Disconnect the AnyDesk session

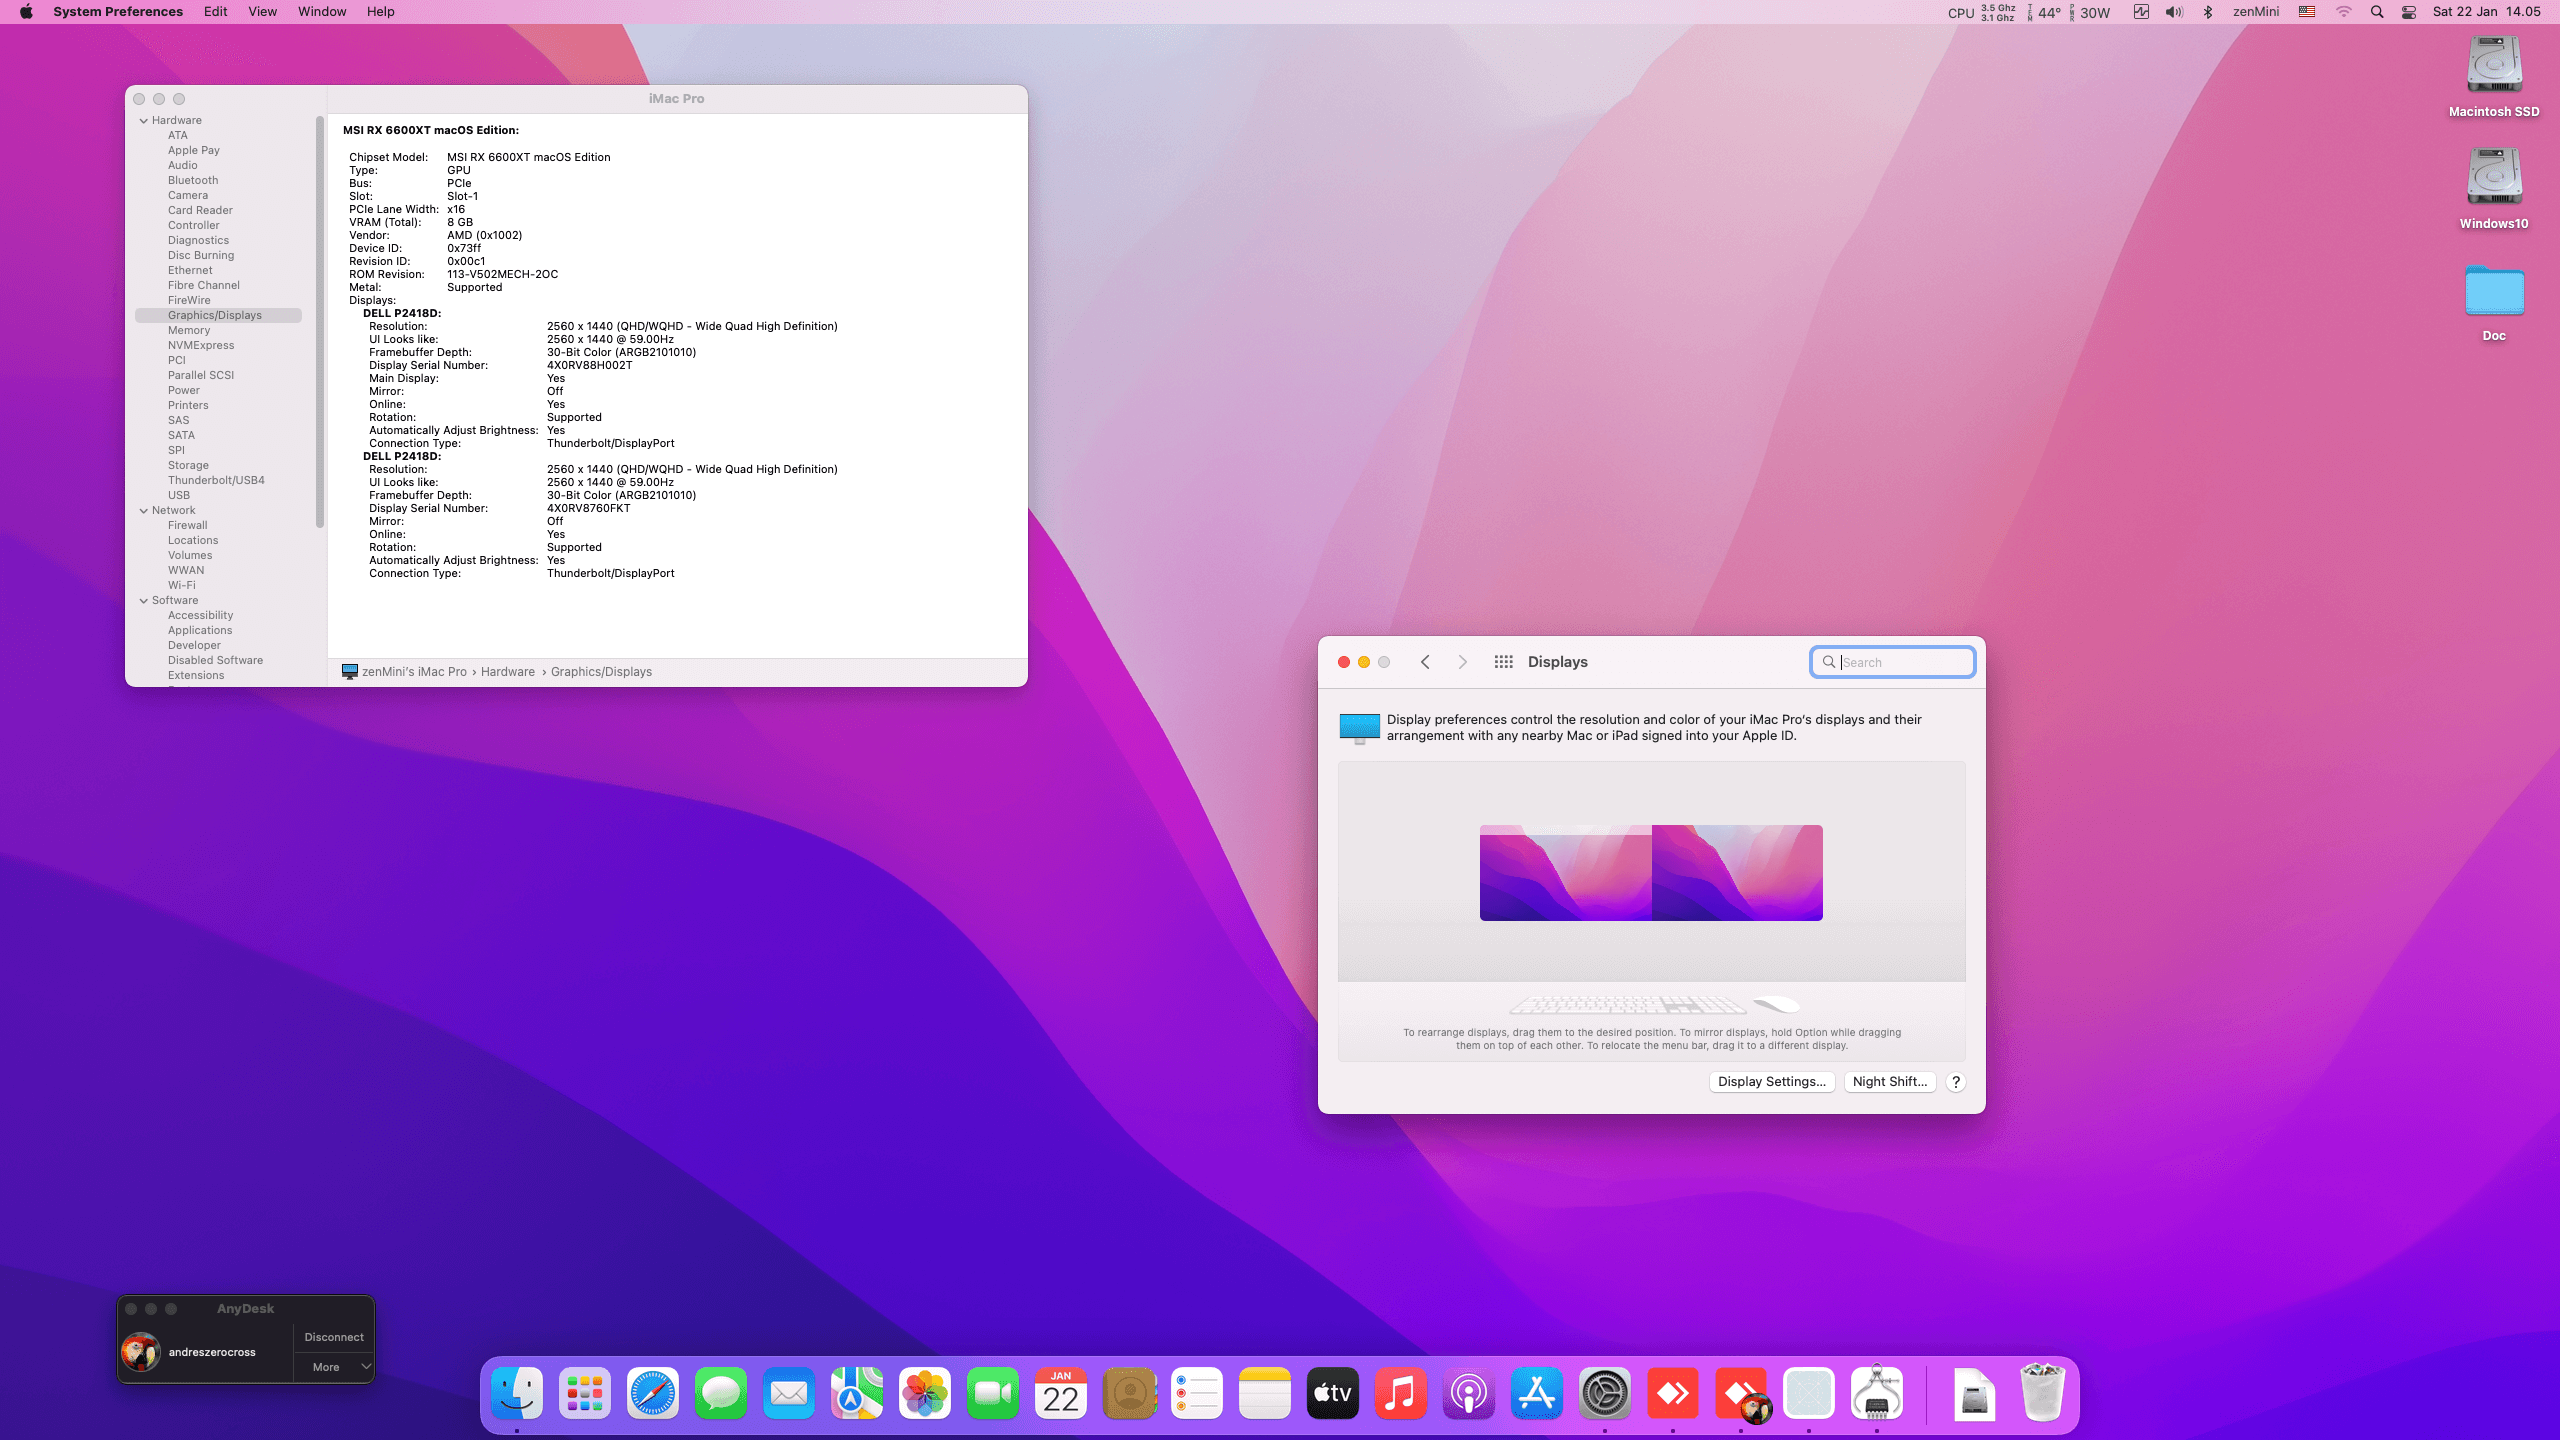click(334, 1337)
